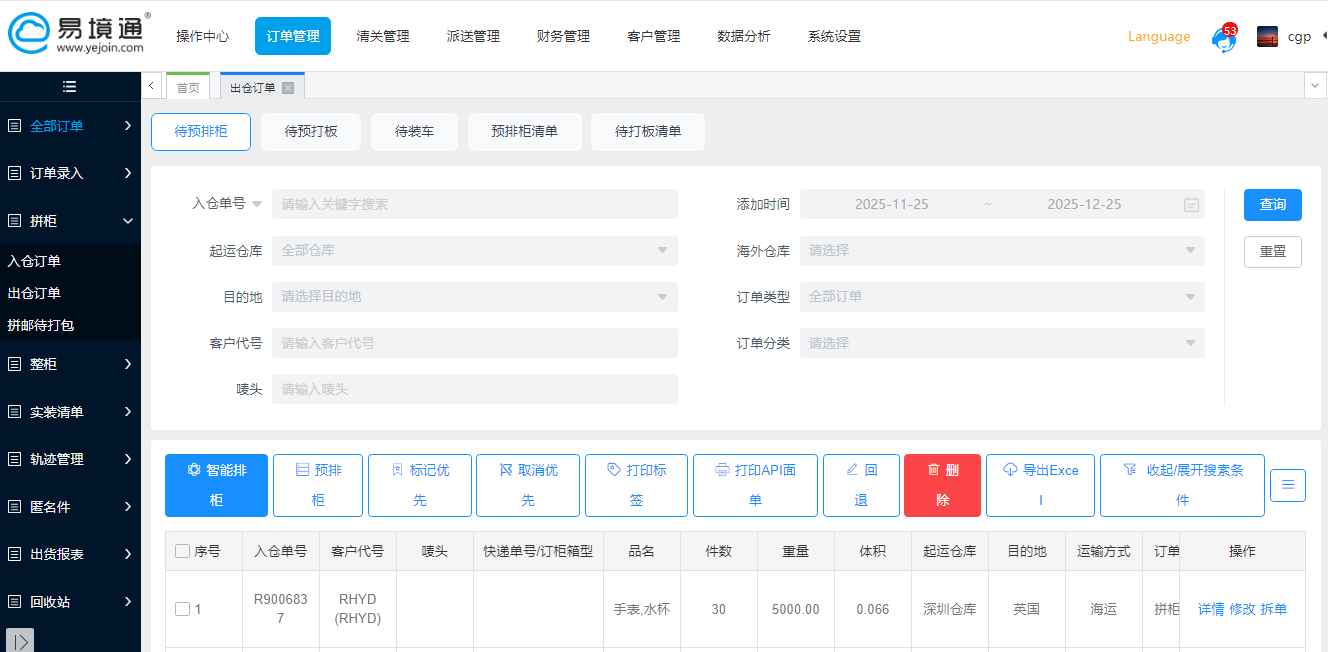The height and width of the screenshot is (652, 1328).
Task: Collapse the 拼柜 sidebar menu
Action: (x=128, y=221)
